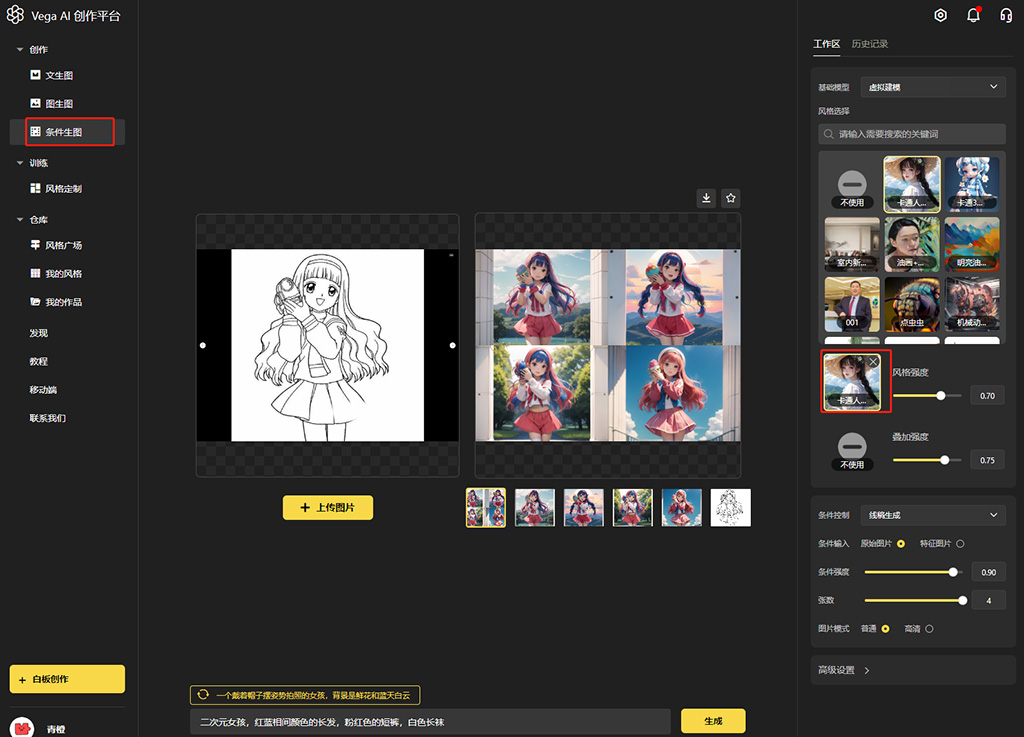This screenshot has height=737, width=1024.
Task: Open 文生图 in sidebar
Action: pyautogui.click(x=59, y=75)
